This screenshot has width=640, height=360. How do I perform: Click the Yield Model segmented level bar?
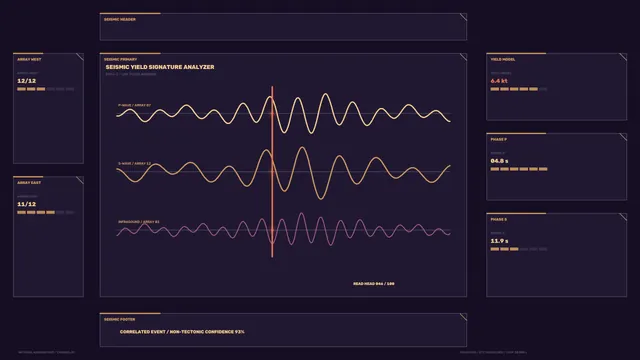pyautogui.click(x=519, y=89)
